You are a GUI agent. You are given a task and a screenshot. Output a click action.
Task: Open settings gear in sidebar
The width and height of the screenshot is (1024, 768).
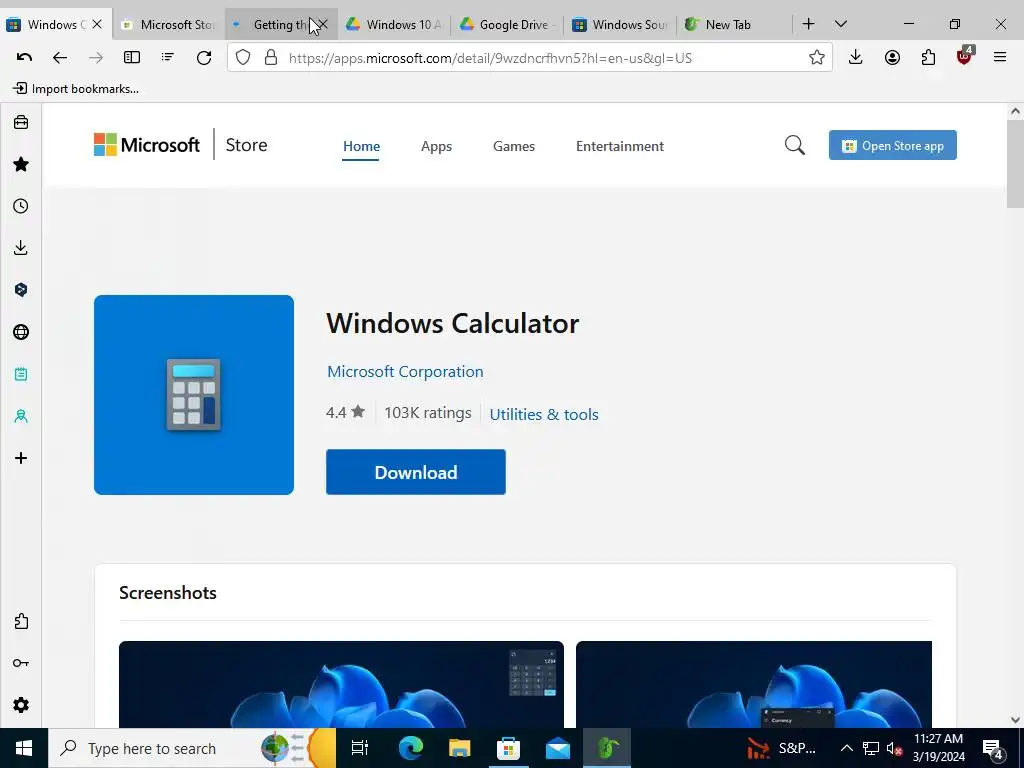[21, 705]
